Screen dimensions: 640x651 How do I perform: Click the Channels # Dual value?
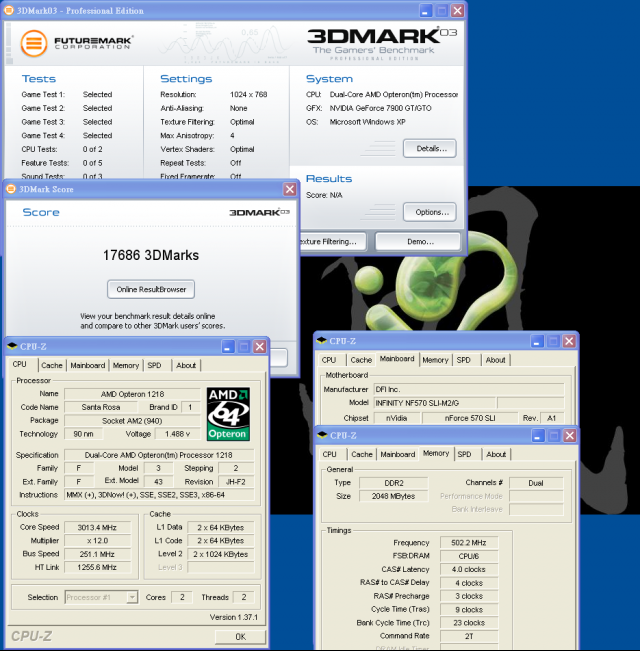[536, 483]
